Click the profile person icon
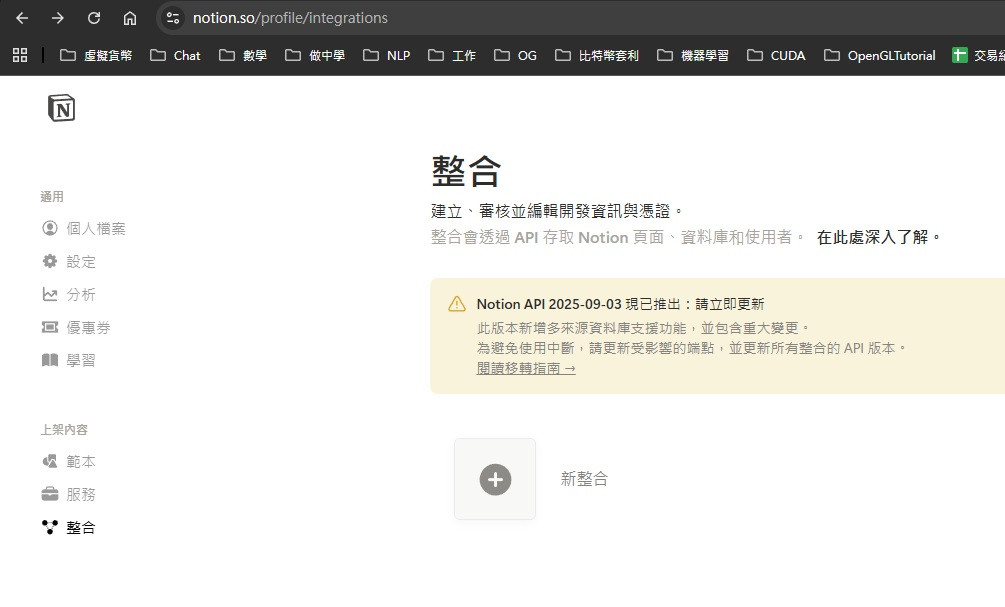 point(49,228)
